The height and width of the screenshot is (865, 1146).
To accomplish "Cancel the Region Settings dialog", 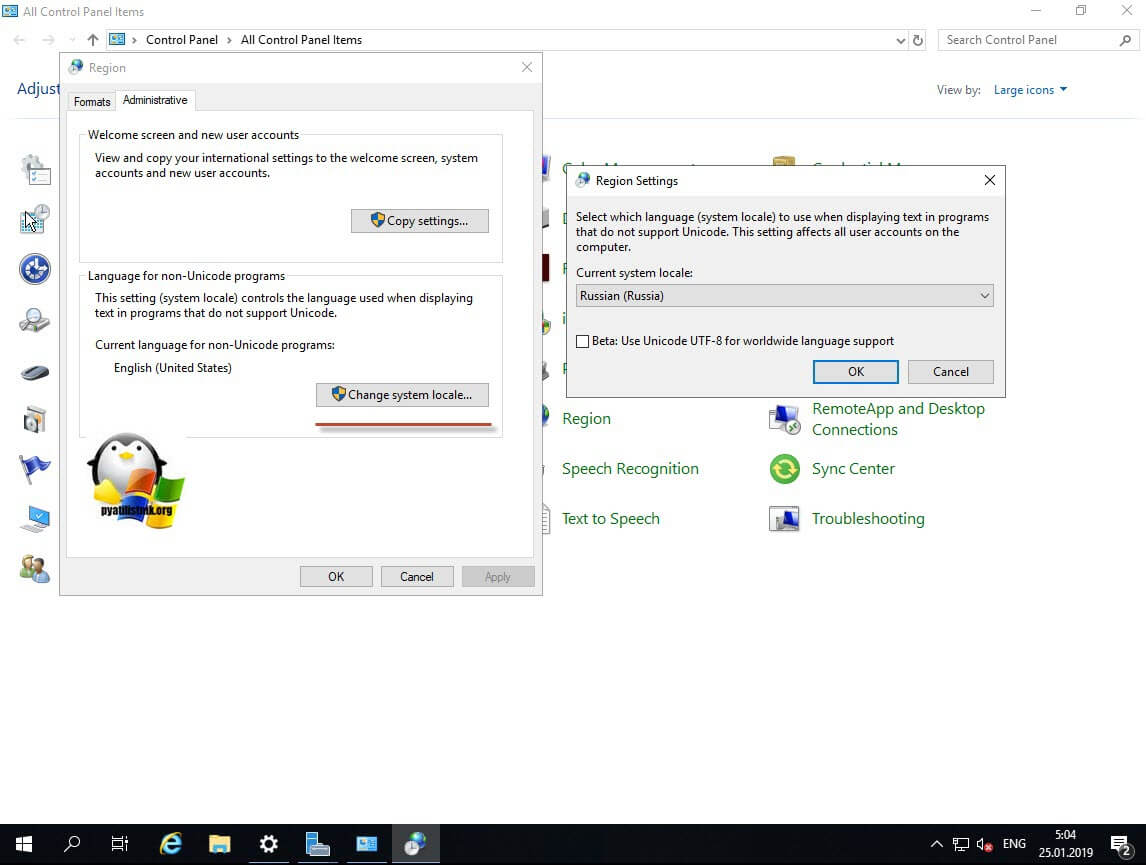I will pyautogui.click(x=950, y=372).
